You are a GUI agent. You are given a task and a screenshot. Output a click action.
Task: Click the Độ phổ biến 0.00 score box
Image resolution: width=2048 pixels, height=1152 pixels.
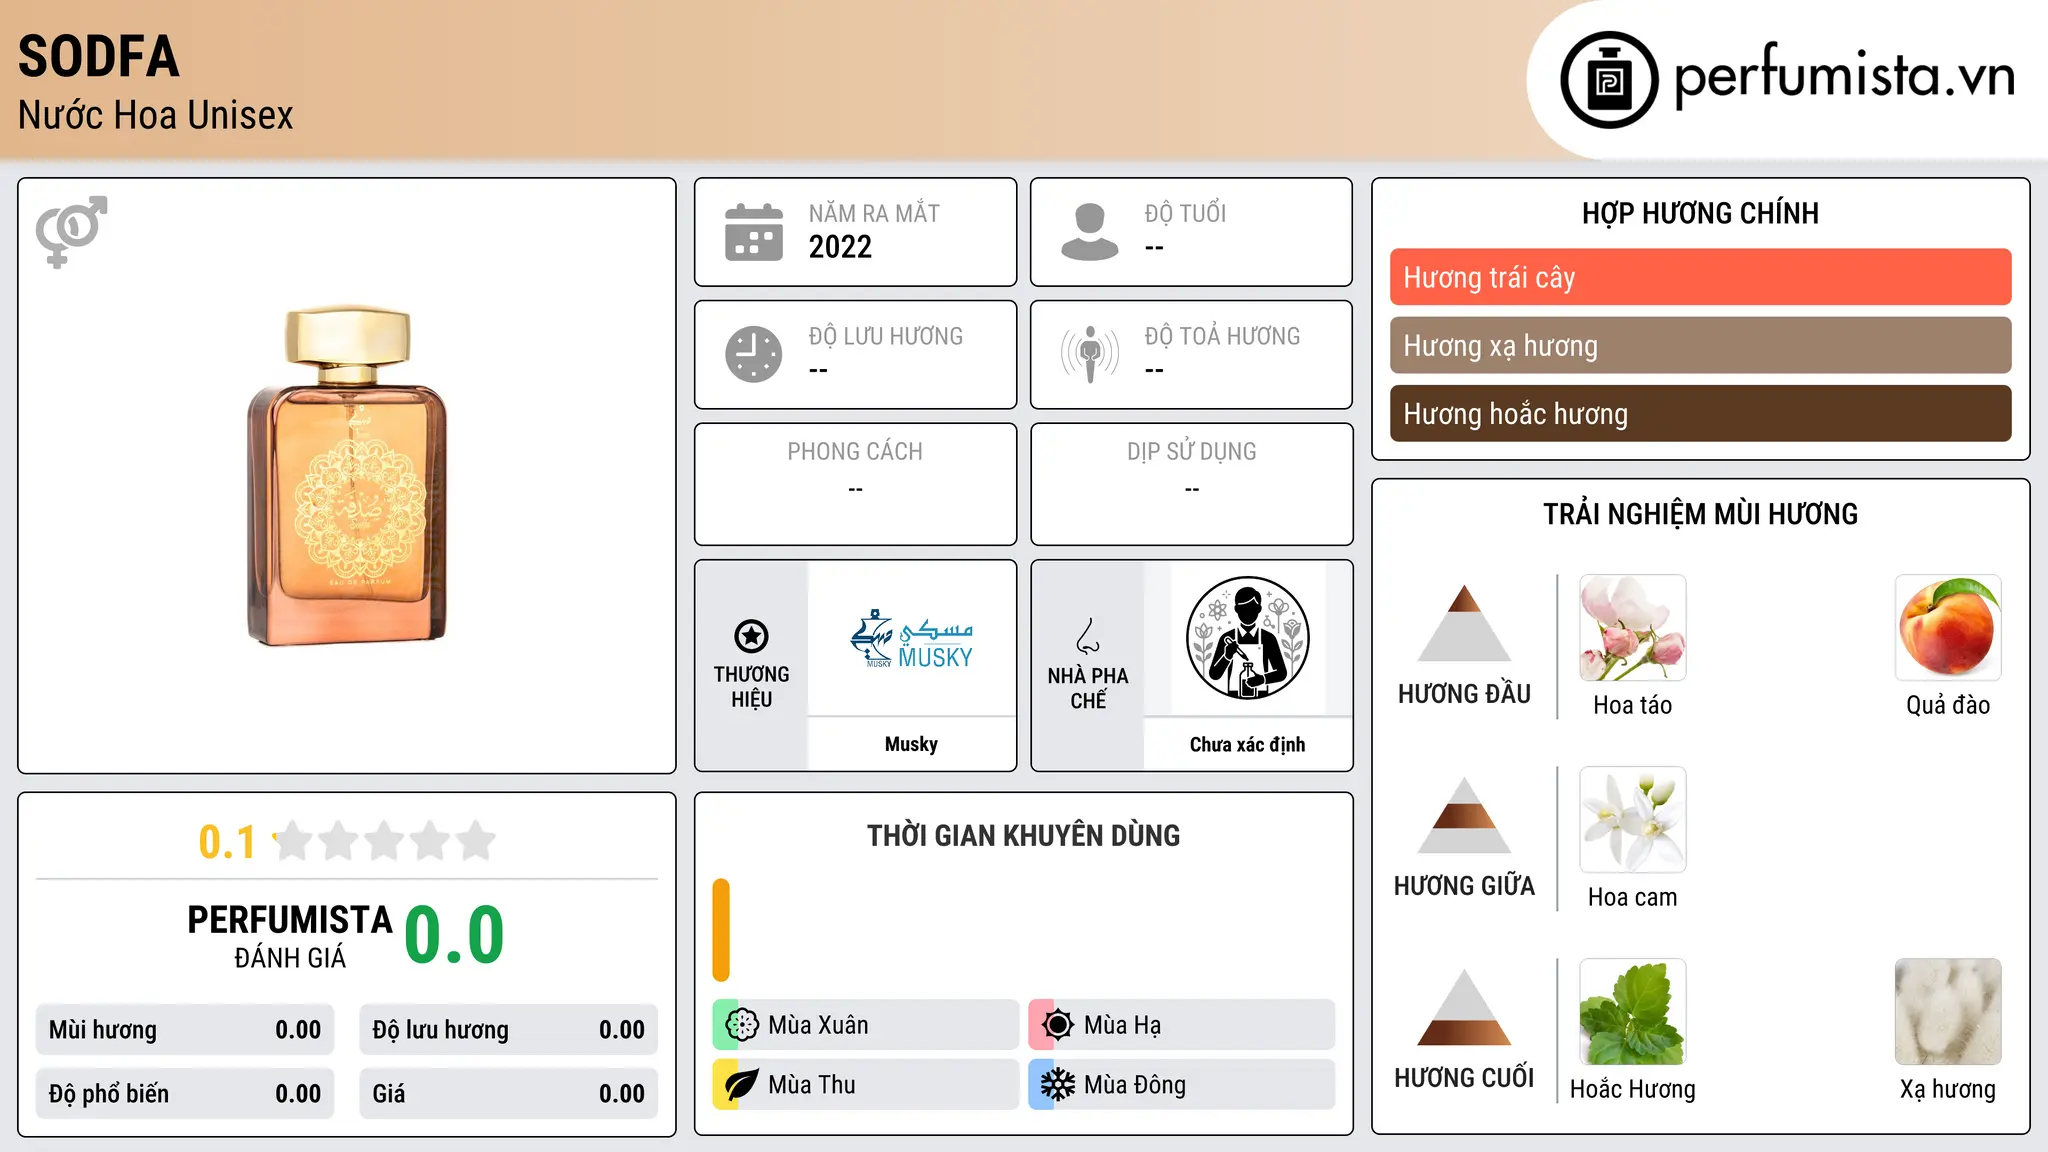coord(185,1094)
